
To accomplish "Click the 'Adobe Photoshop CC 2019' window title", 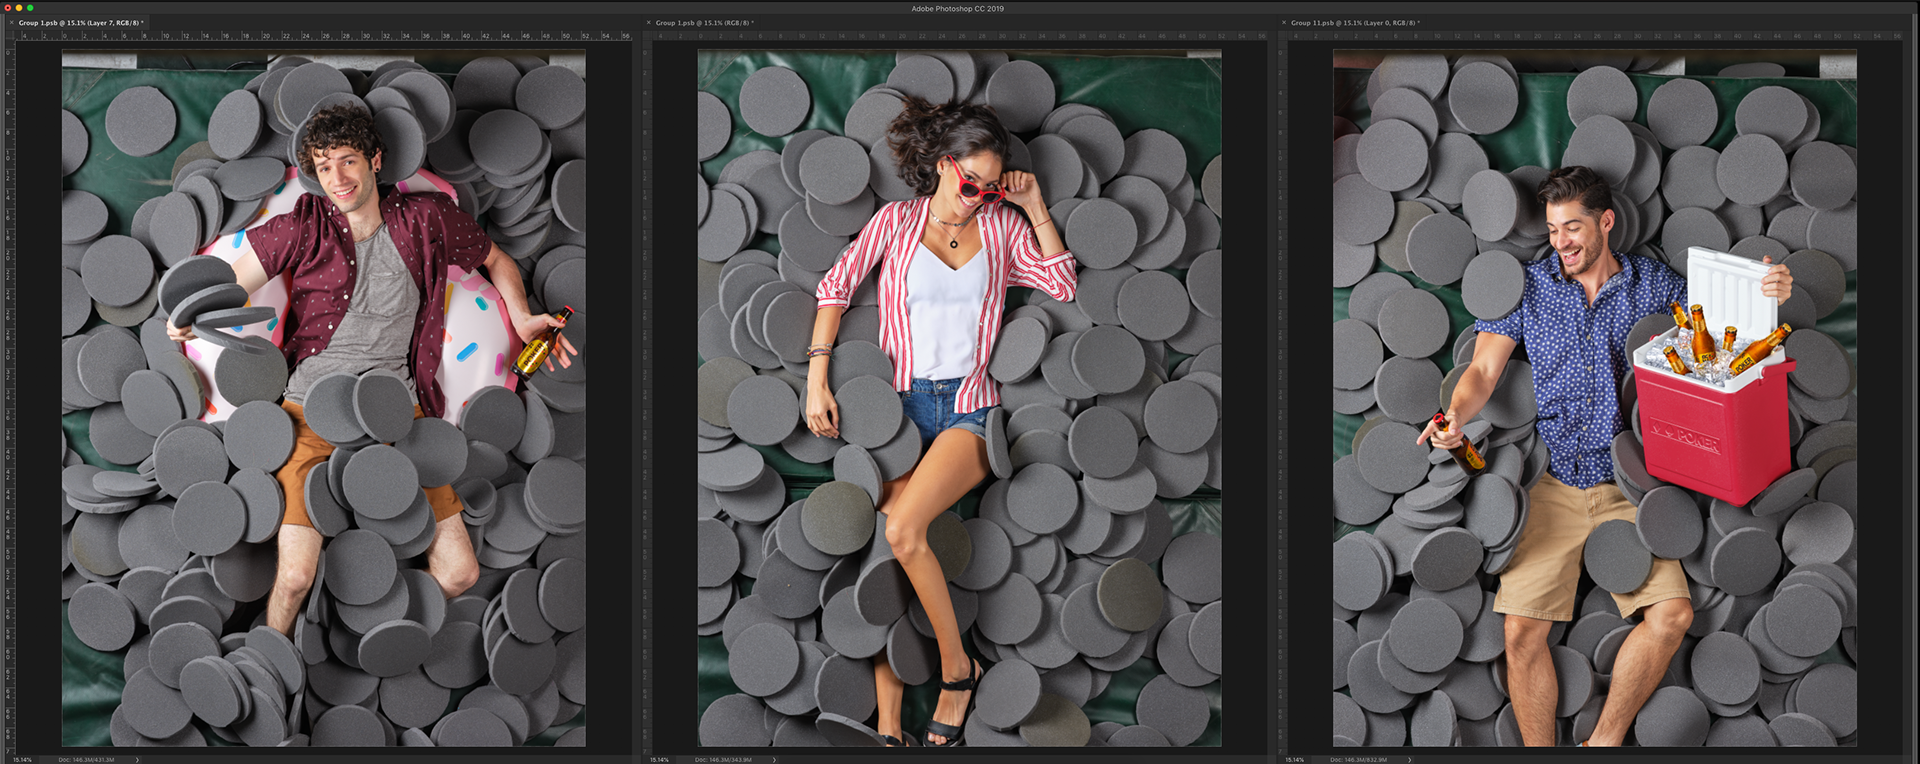I will pos(957,8).
